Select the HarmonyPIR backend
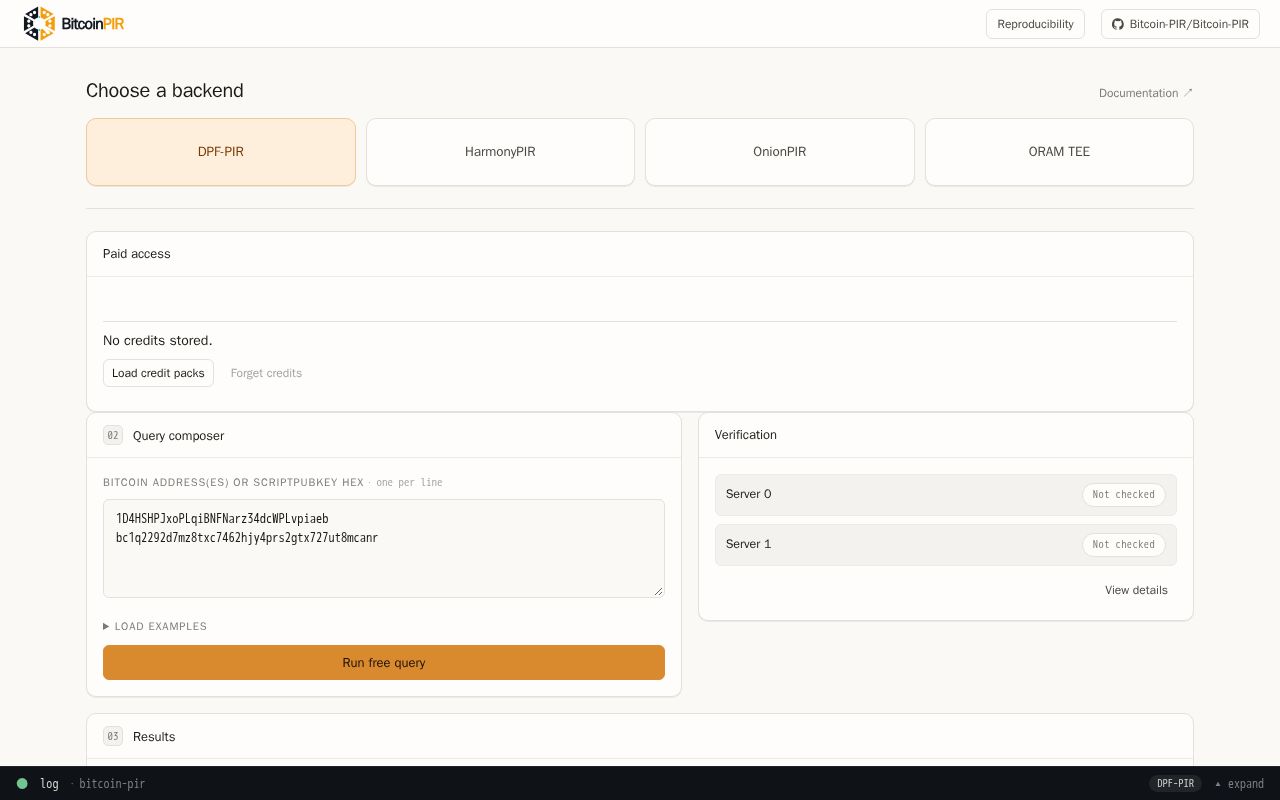 (500, 152)
